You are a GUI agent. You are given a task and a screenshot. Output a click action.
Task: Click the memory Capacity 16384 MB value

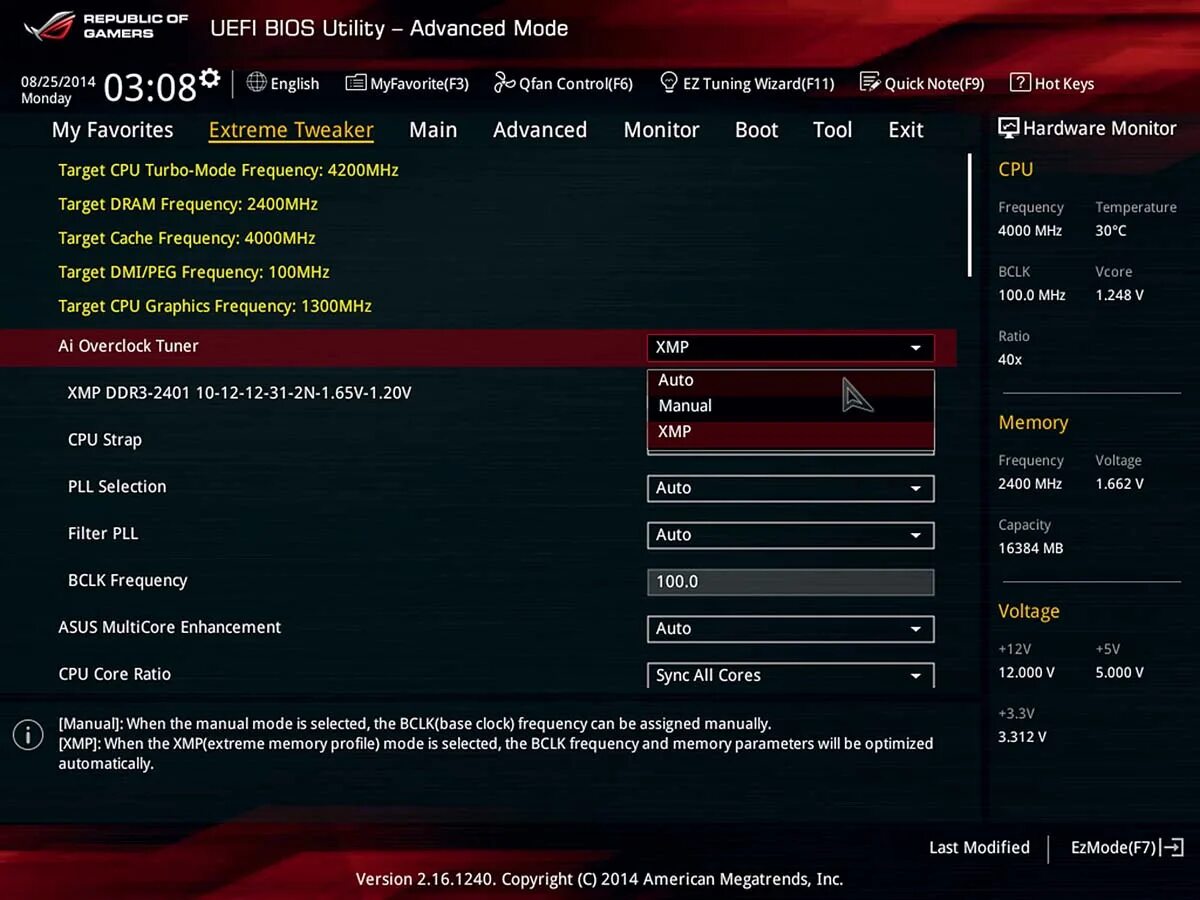pyautogui.click(x=1031, y=548)
